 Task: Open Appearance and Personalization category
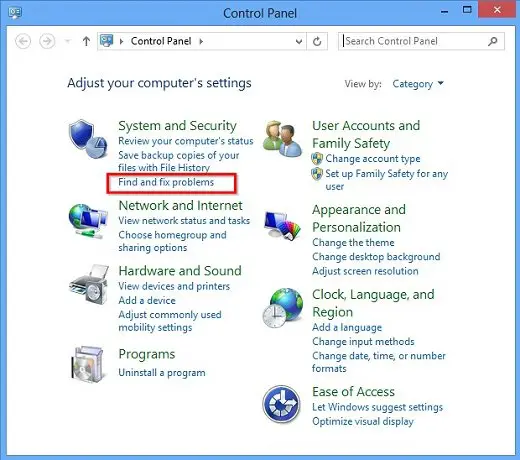click(x=359, y=219)
